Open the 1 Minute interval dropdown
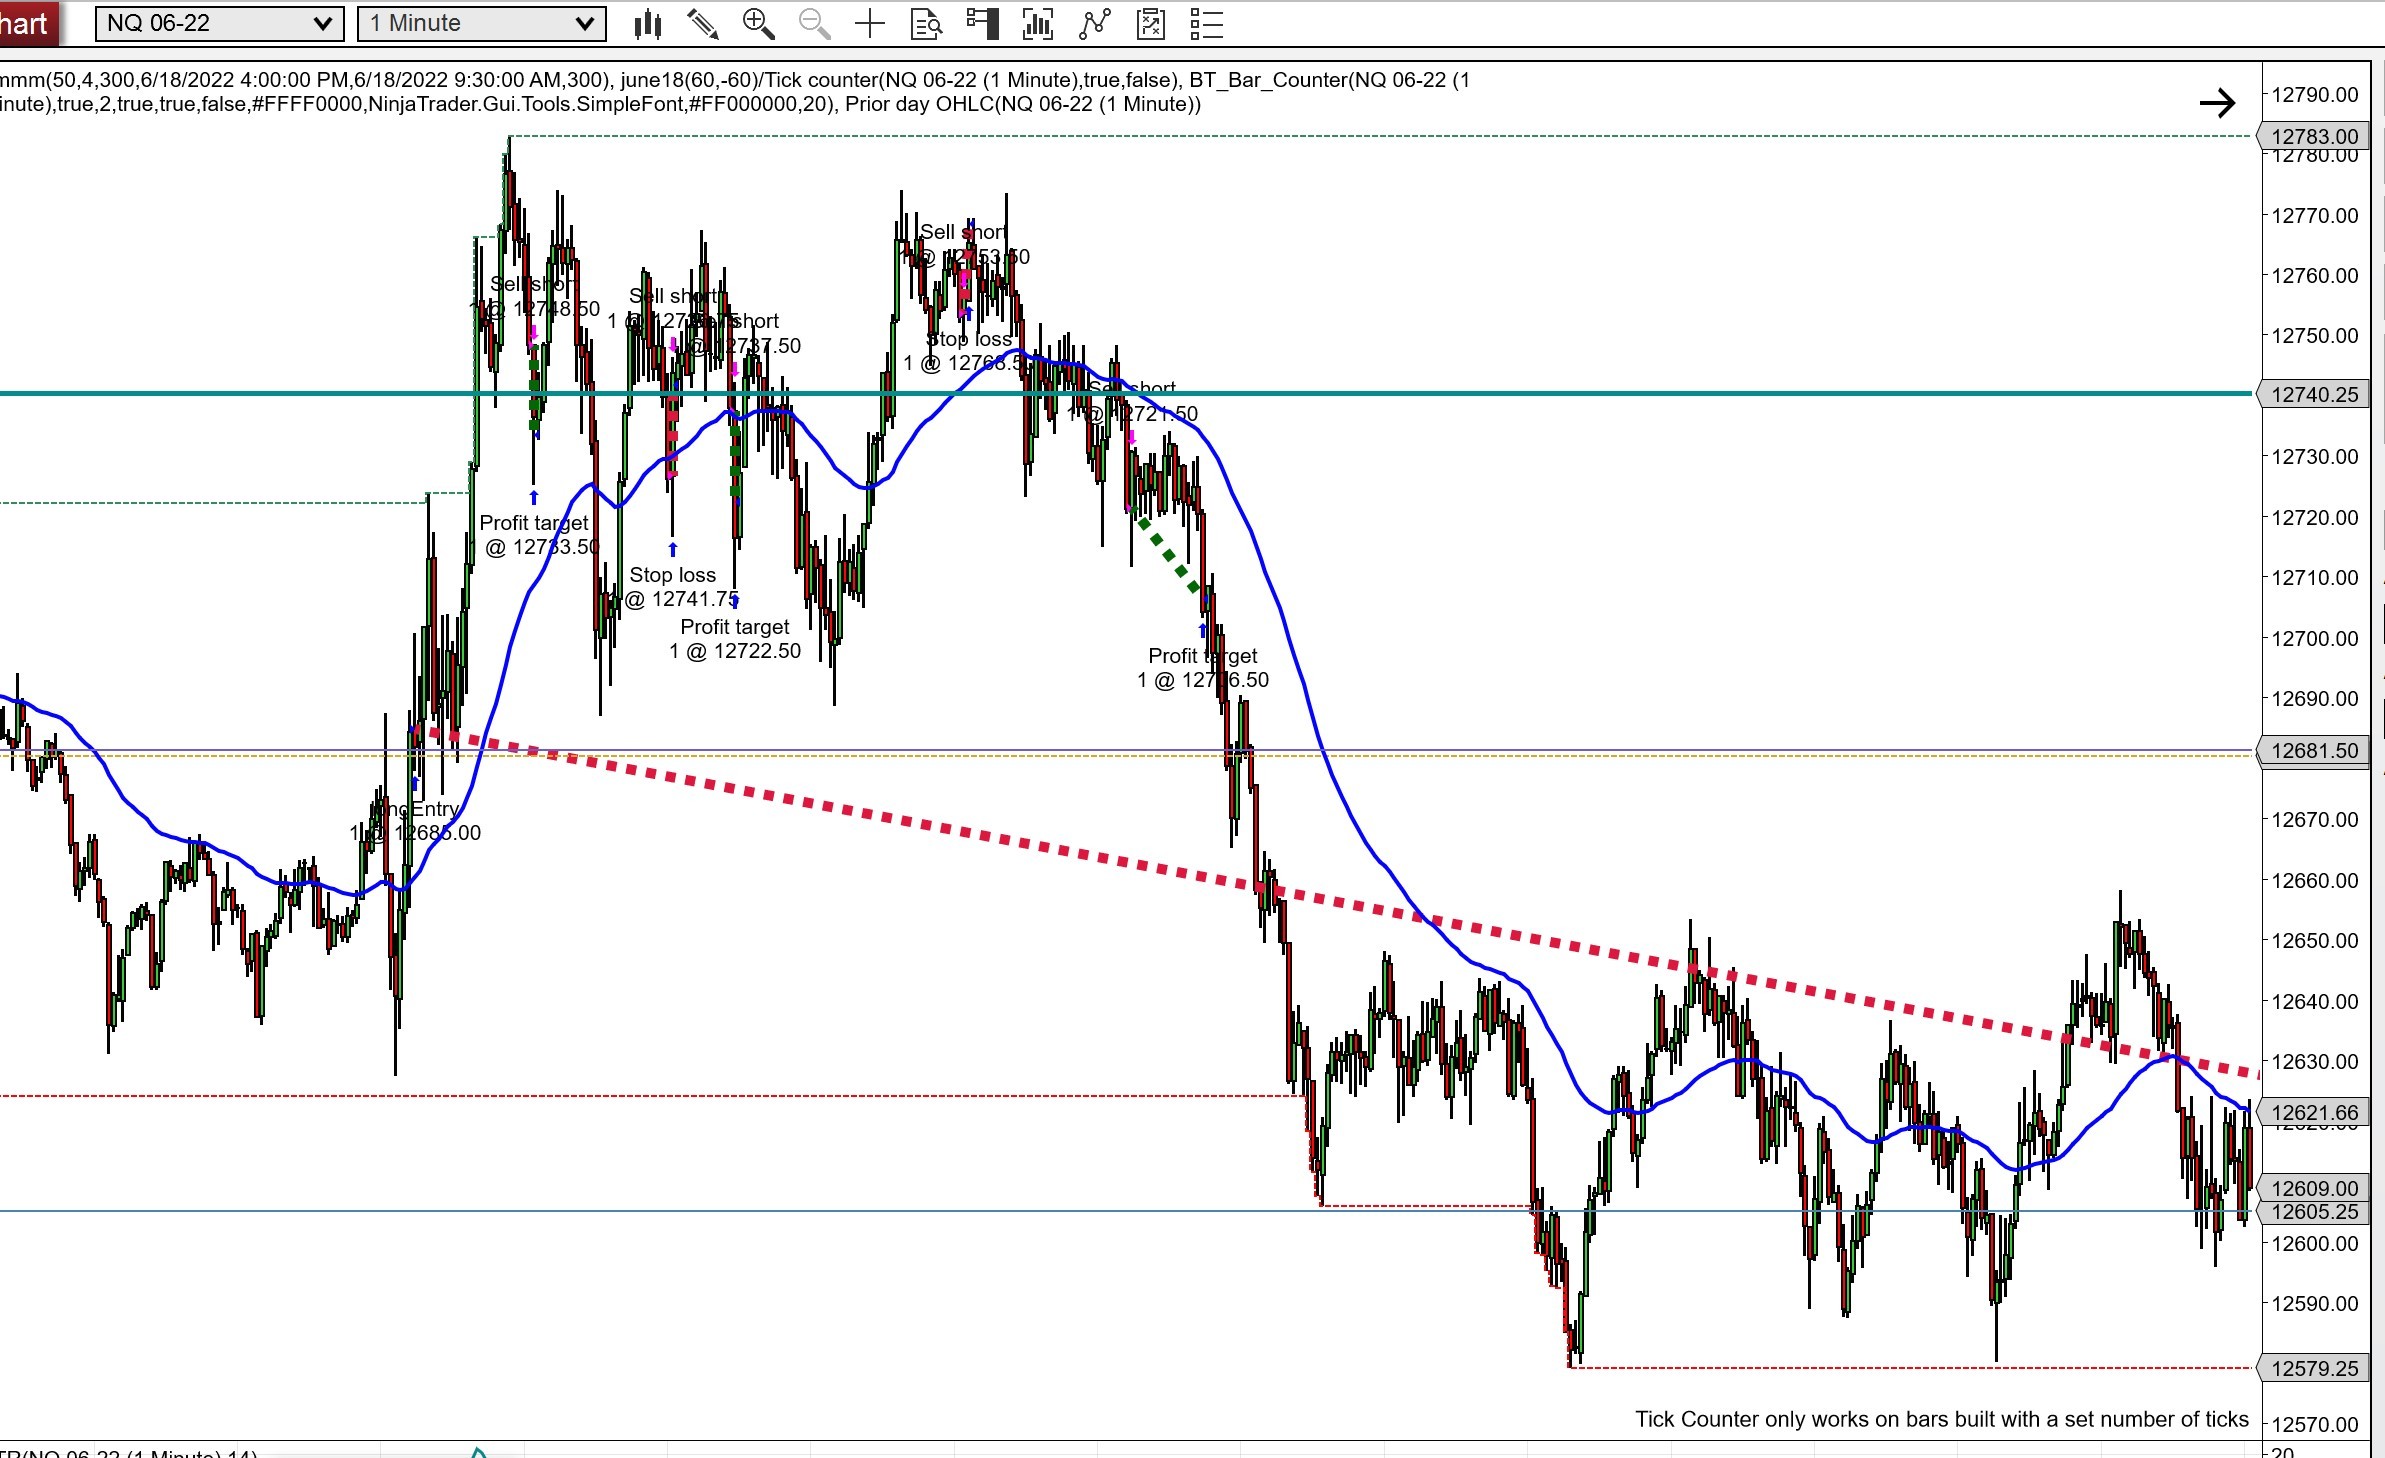 [481, 24]
